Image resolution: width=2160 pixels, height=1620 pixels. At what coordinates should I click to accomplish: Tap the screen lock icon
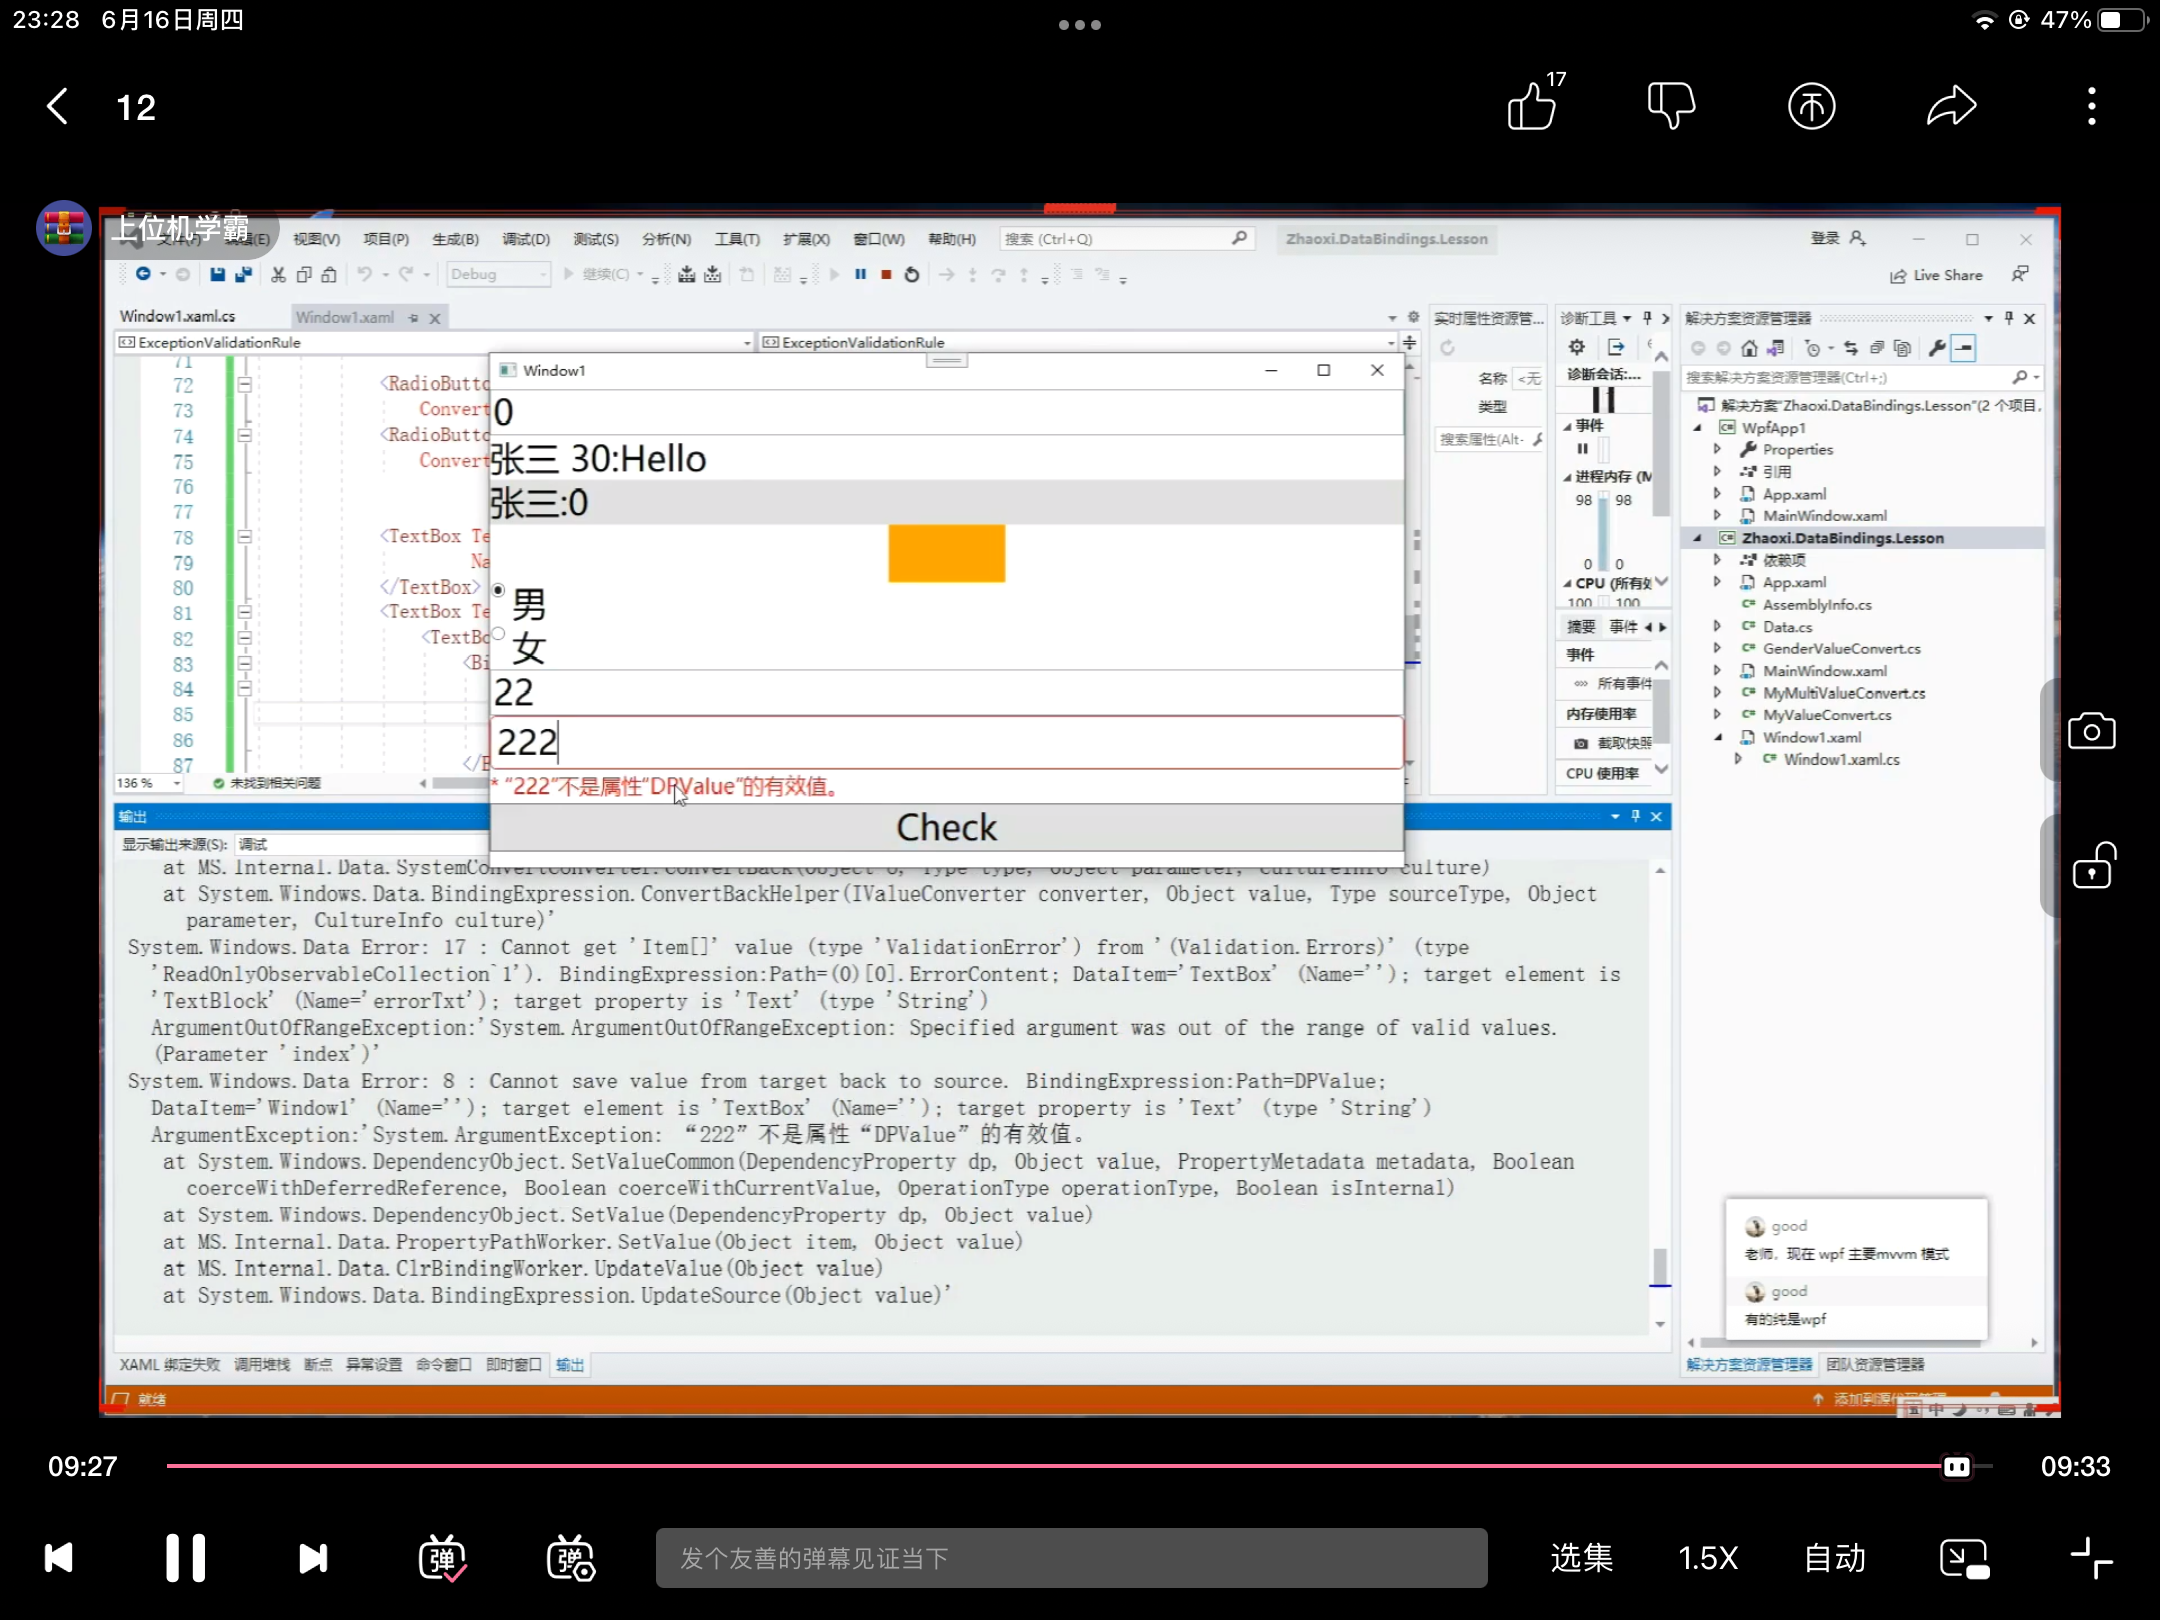[x=2091, y=866]
